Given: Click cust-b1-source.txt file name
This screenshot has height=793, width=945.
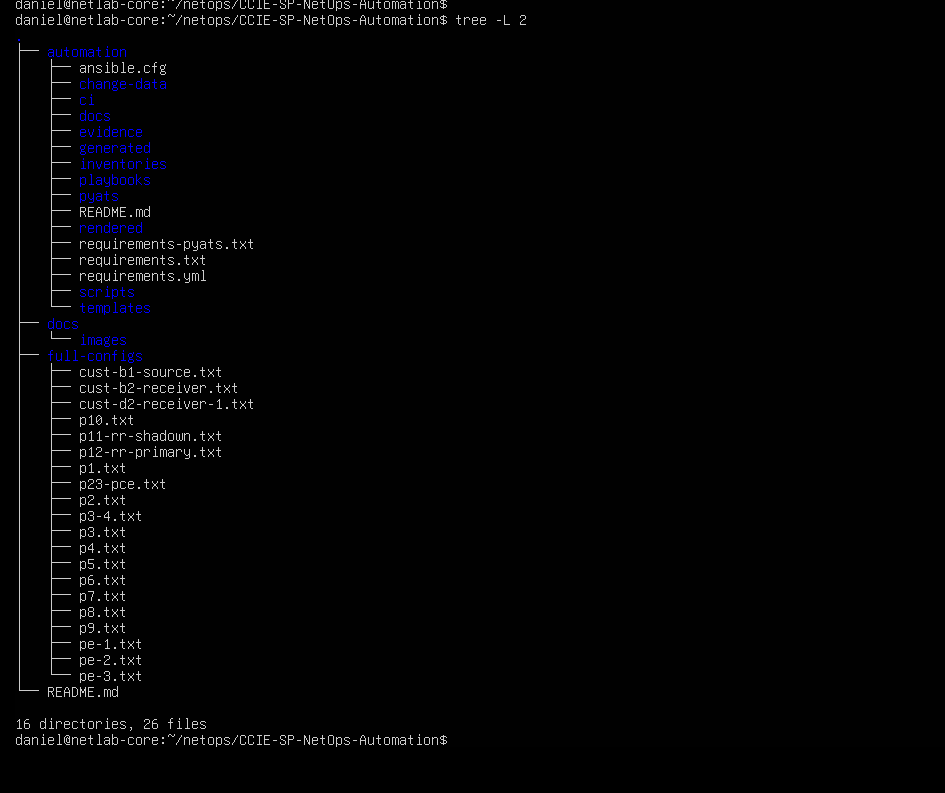Looking at the screenshot, I should pyautogui.click(x=150, y=372).
